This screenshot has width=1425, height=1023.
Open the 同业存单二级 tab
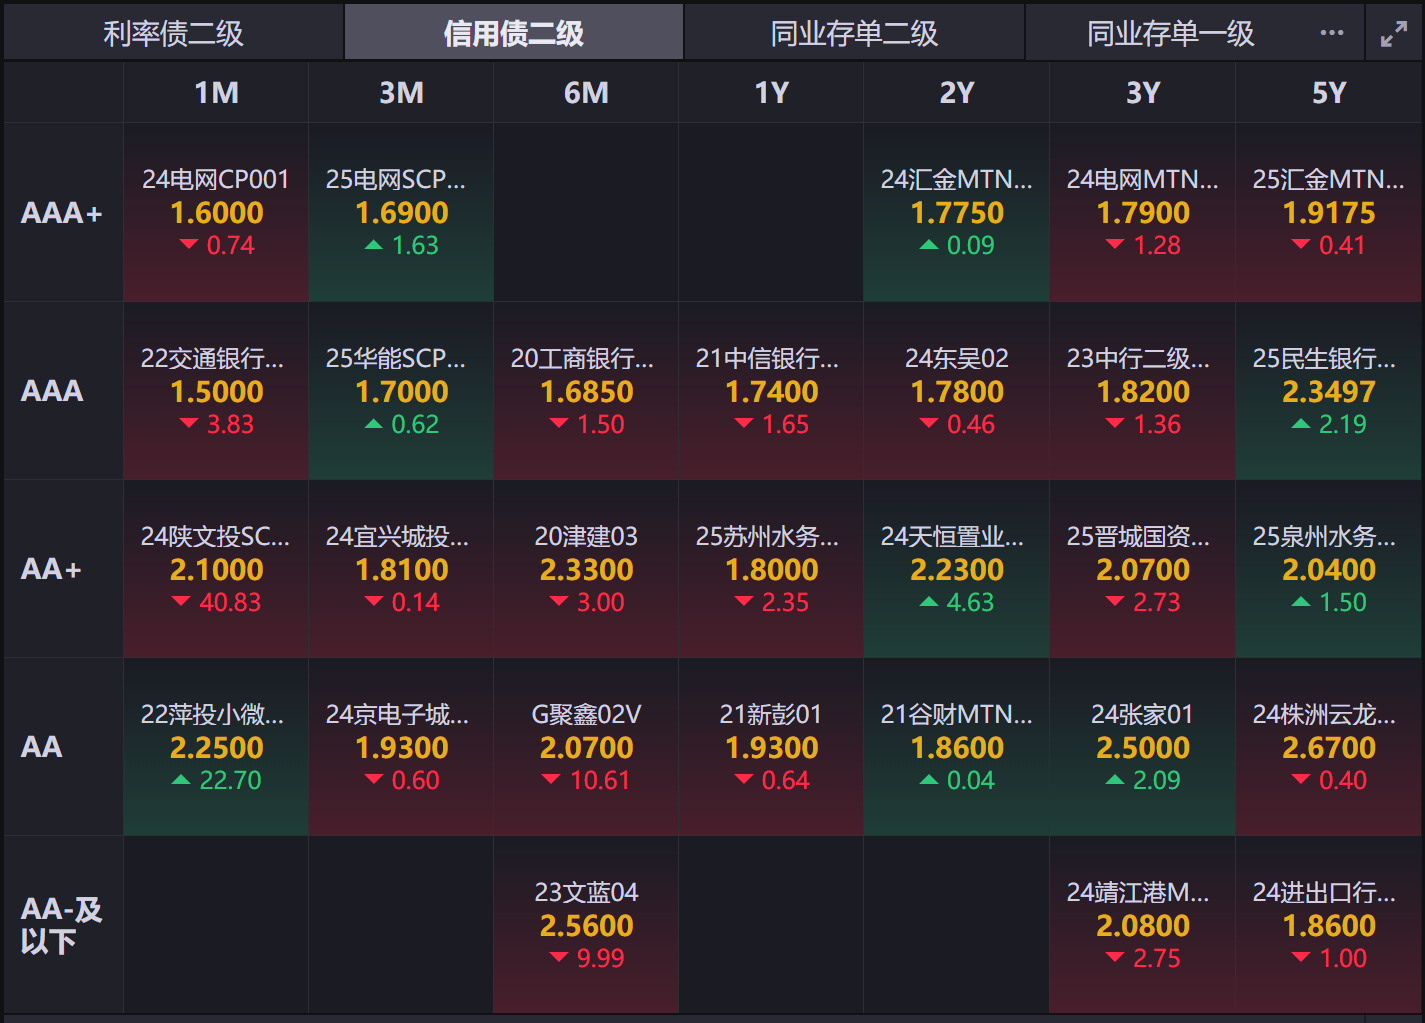coord(855,33)
